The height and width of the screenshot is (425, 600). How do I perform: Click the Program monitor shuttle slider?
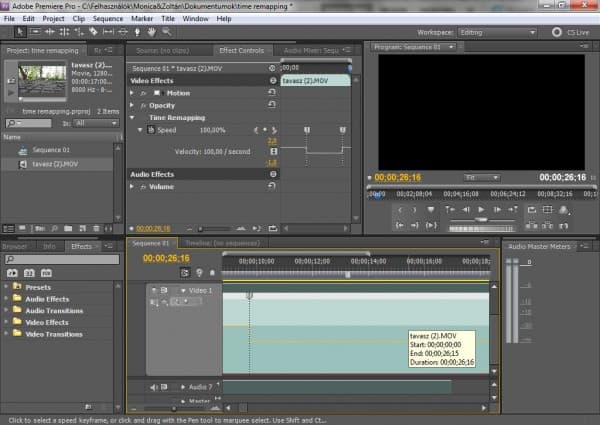(x=482, y=221)
